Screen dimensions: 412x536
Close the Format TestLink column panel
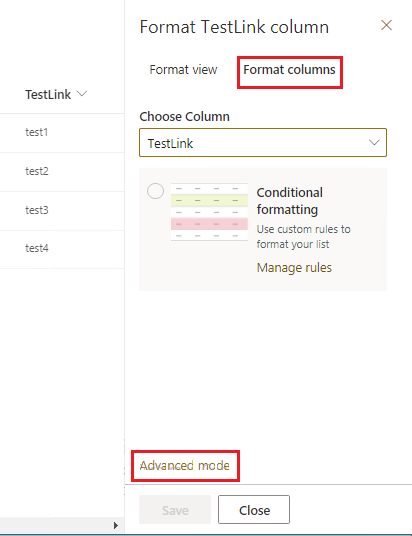[386, 25]
